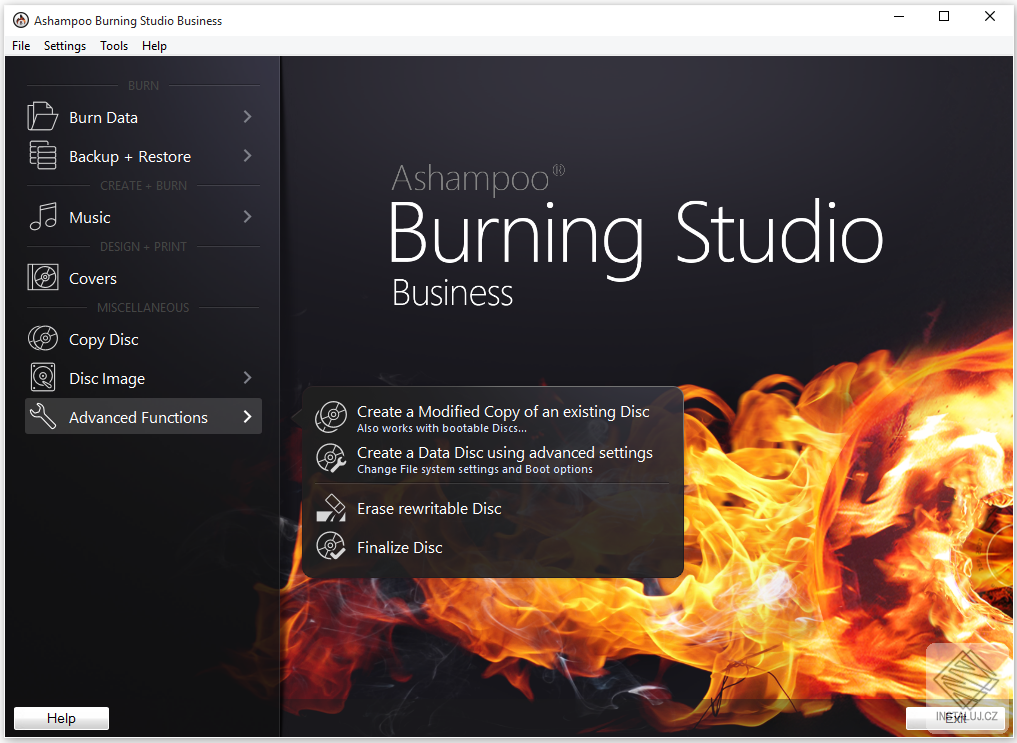The image size is (1017, 743).
Task: Expand the Burn Data submenu arrow
Action: (246, 116)
